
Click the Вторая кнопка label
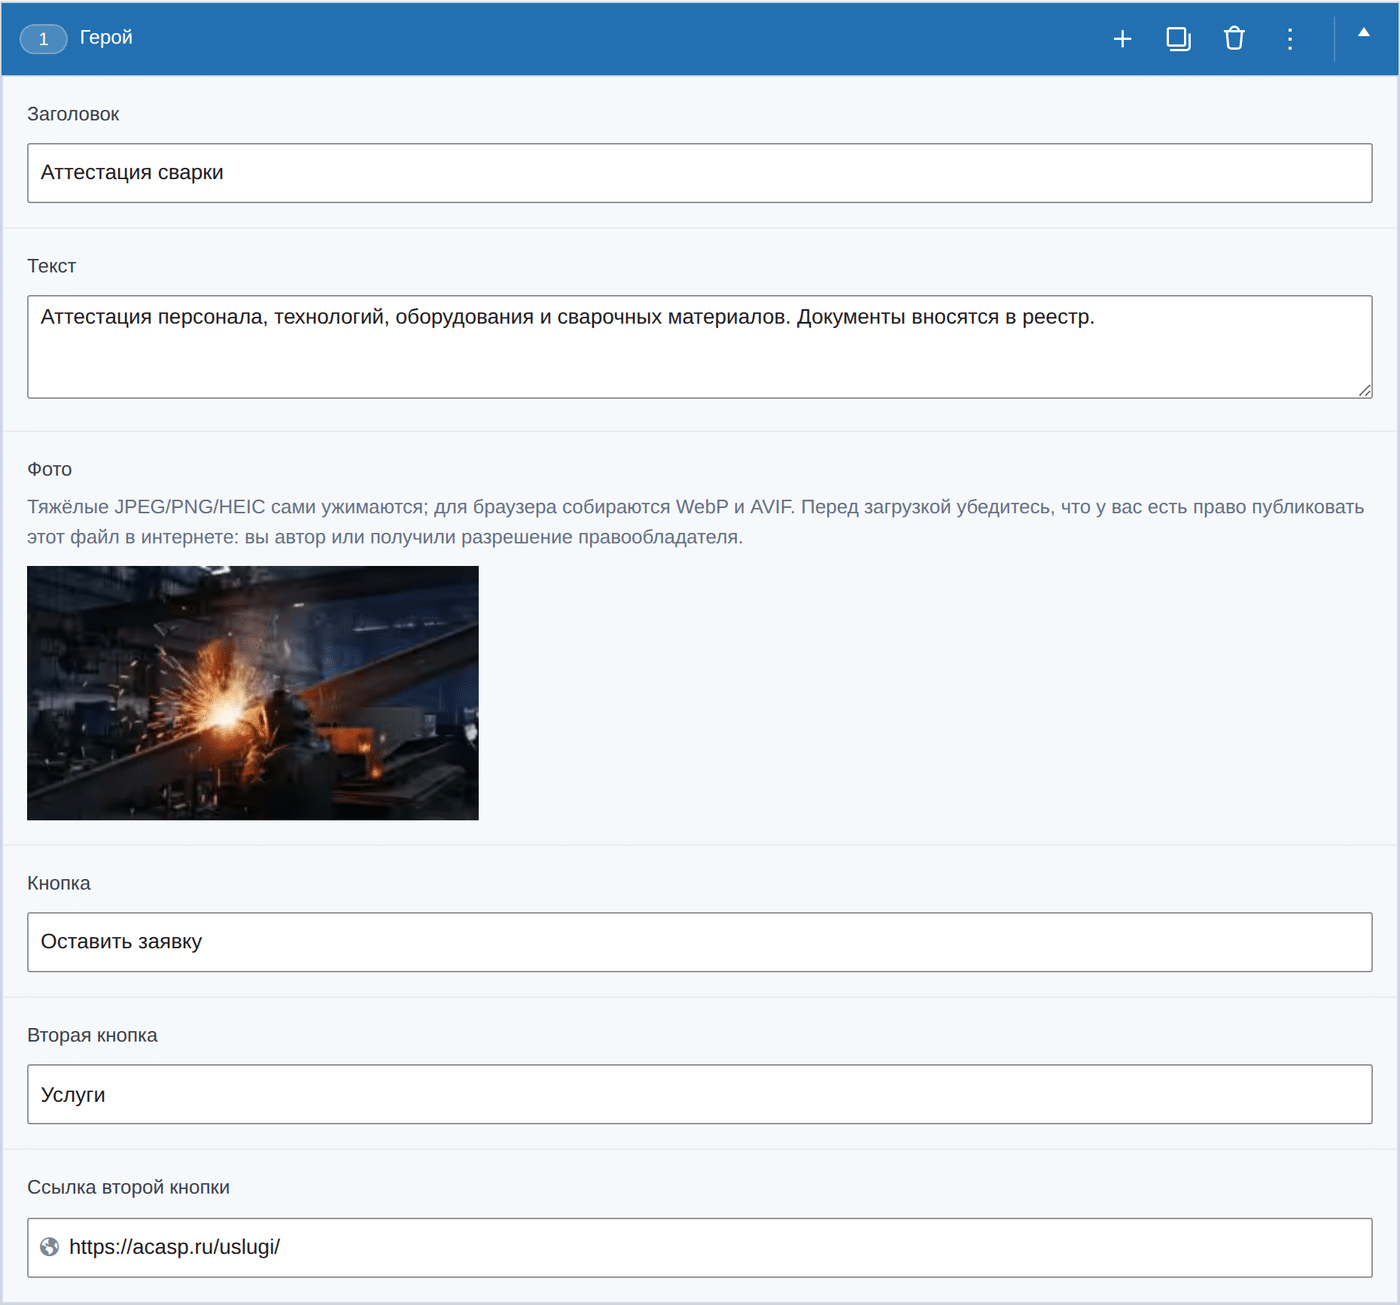(92, 1035)
